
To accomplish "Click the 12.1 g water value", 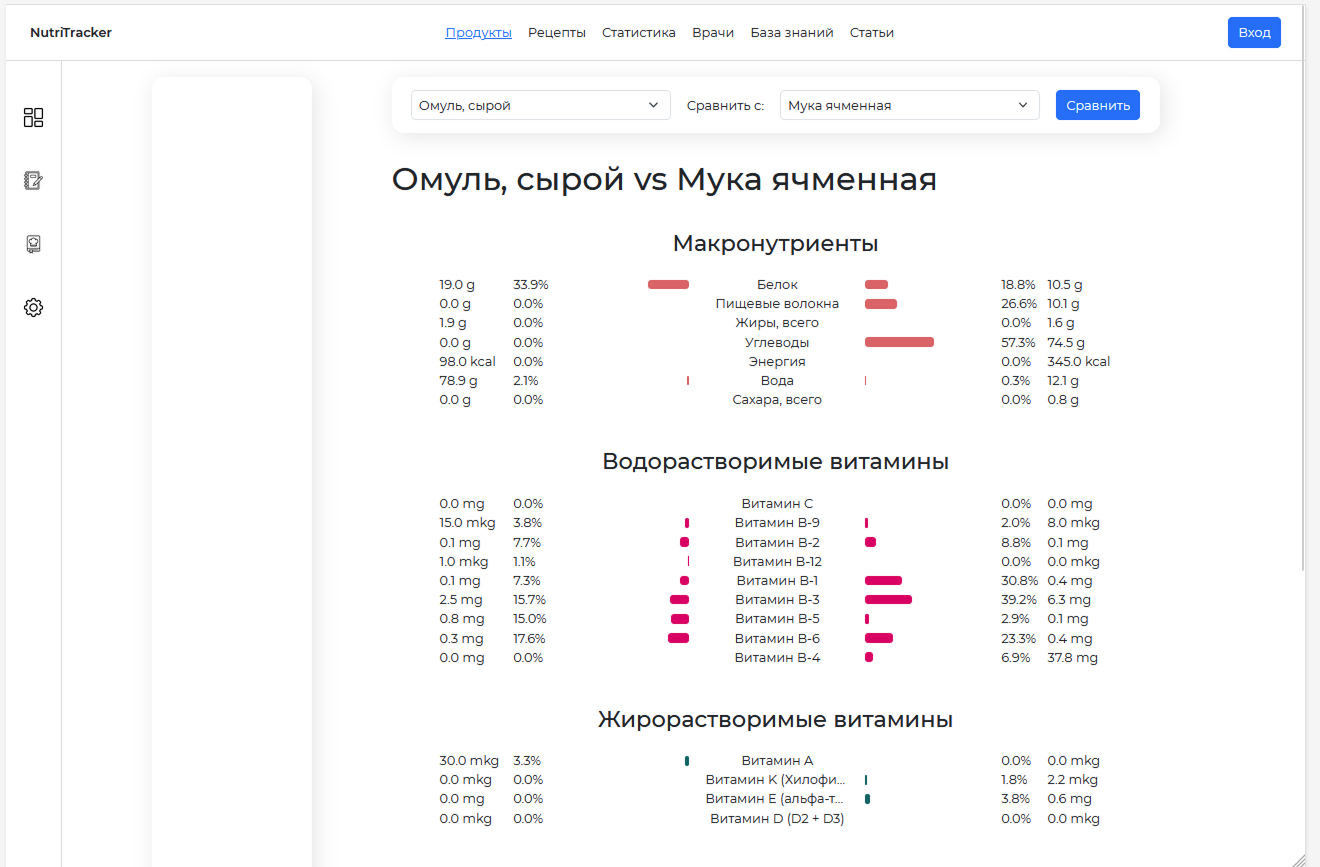I will click(x=1063, y=381).
